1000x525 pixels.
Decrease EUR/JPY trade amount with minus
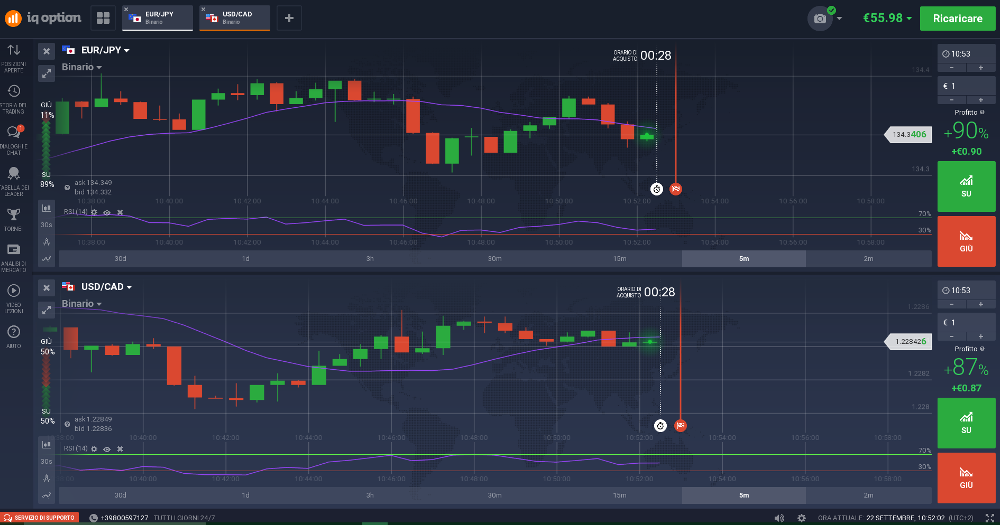point(952,100)
